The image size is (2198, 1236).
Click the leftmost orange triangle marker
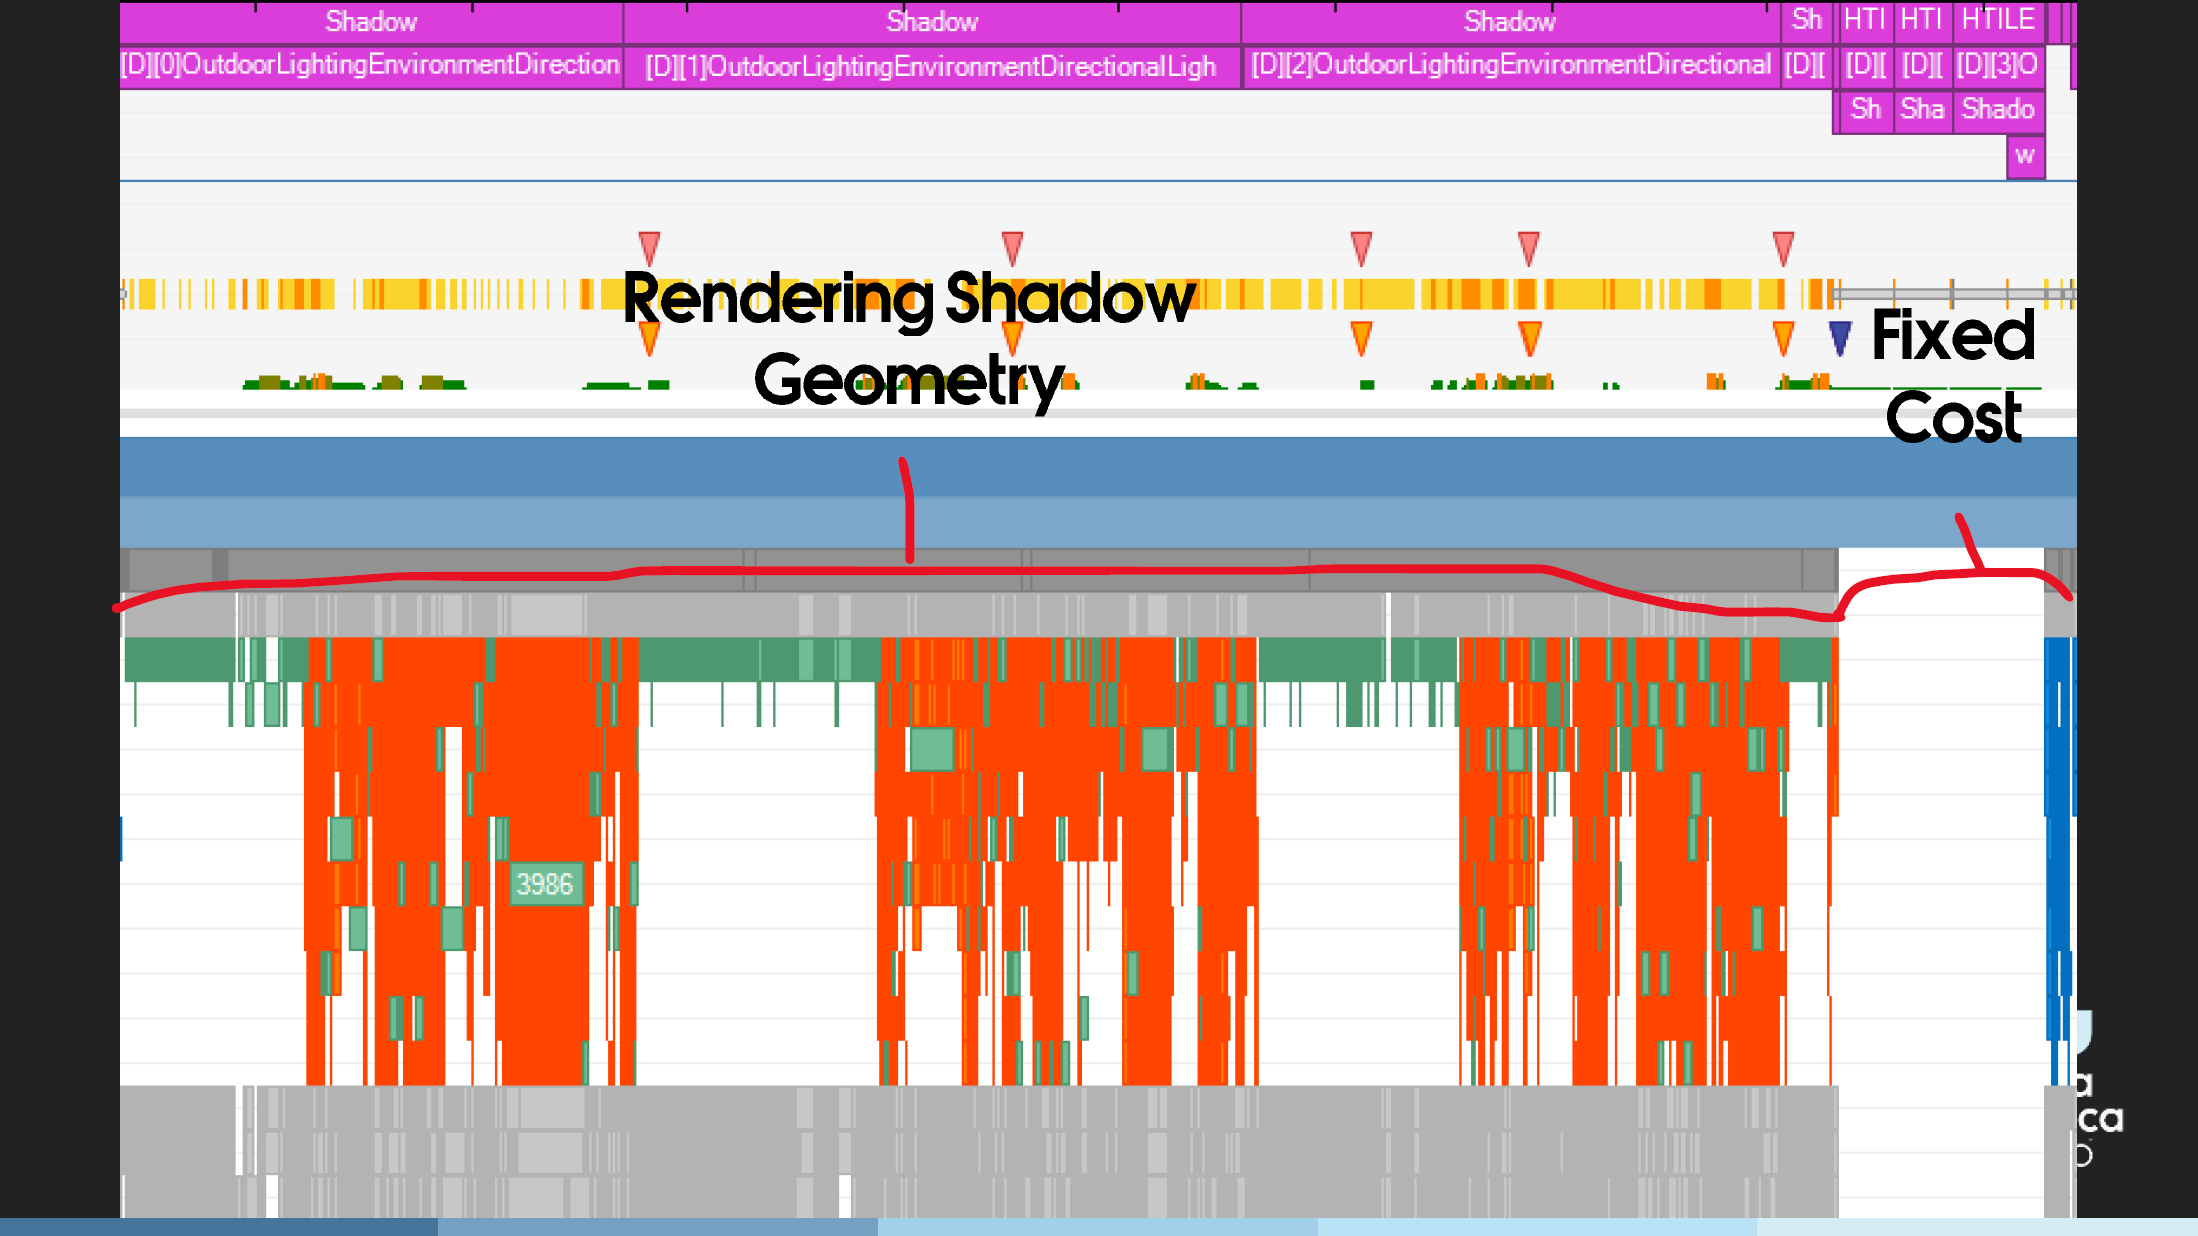pos(649,337)
